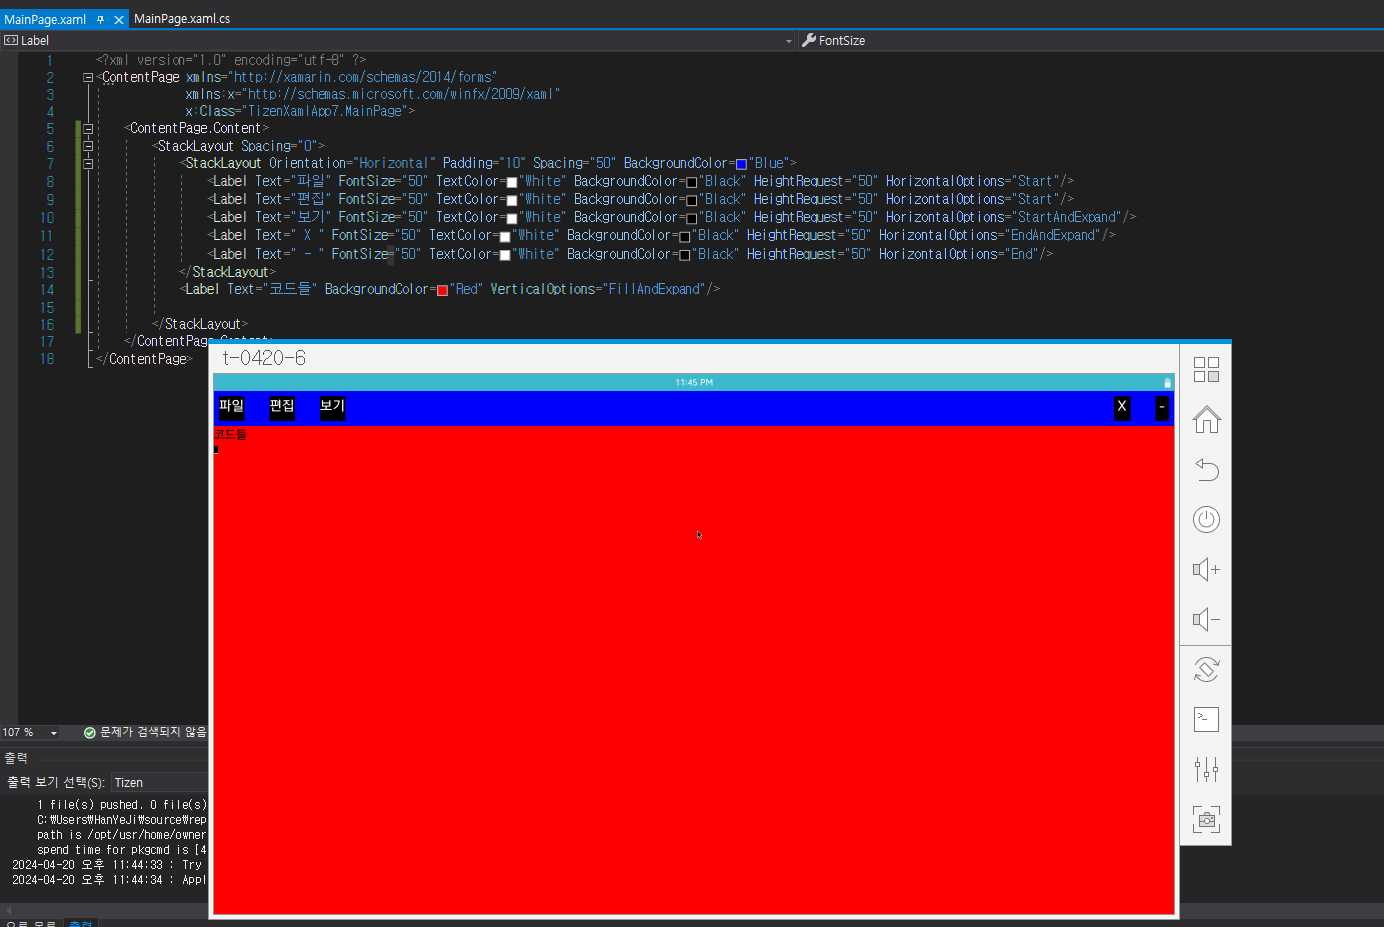Take emulator screenshot with camera icon
Image resolution: width=1384 pixels, height=927 pixels.
tap(1206, 819)
